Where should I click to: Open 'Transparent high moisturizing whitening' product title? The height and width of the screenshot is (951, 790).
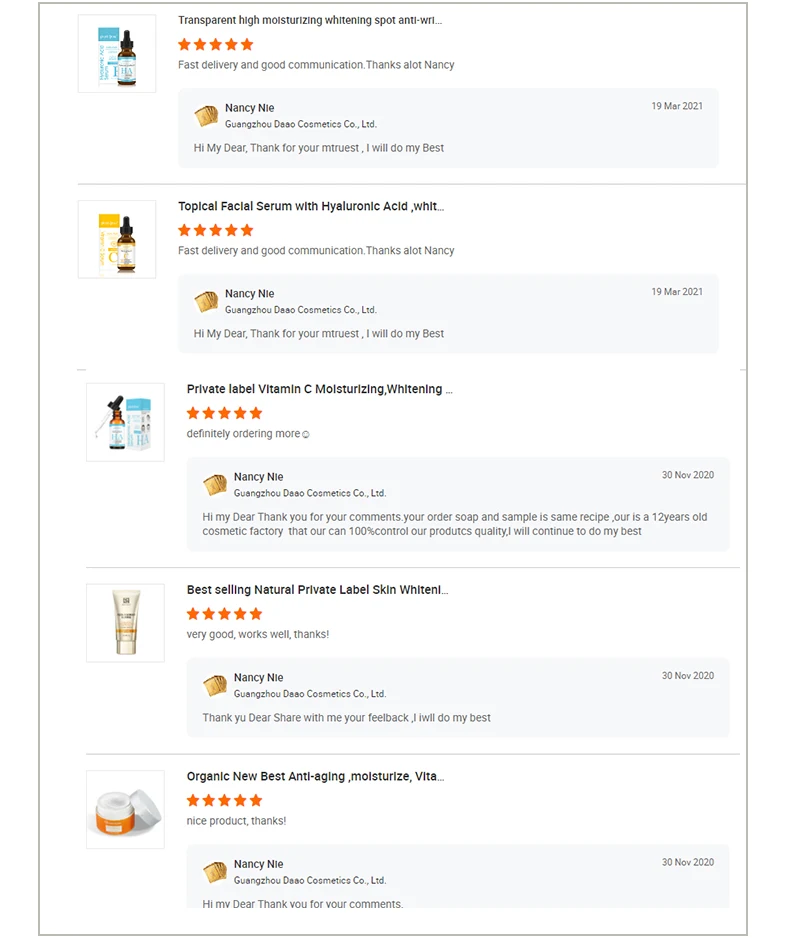click(x=310, y=20)
